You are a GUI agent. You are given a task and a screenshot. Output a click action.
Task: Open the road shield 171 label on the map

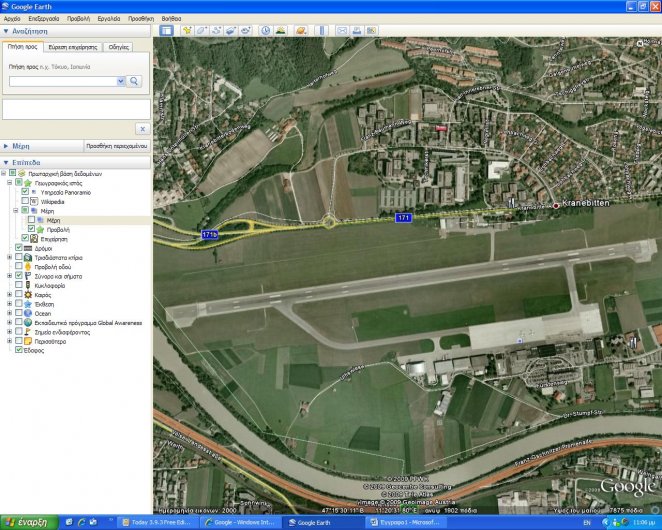point(403,217)
